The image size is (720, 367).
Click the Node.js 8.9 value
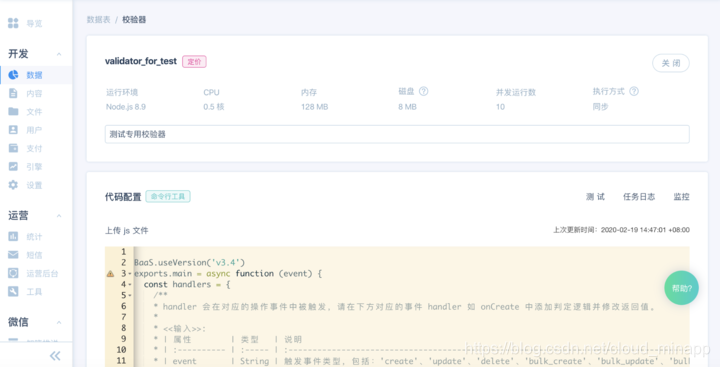tap(126, 107)
